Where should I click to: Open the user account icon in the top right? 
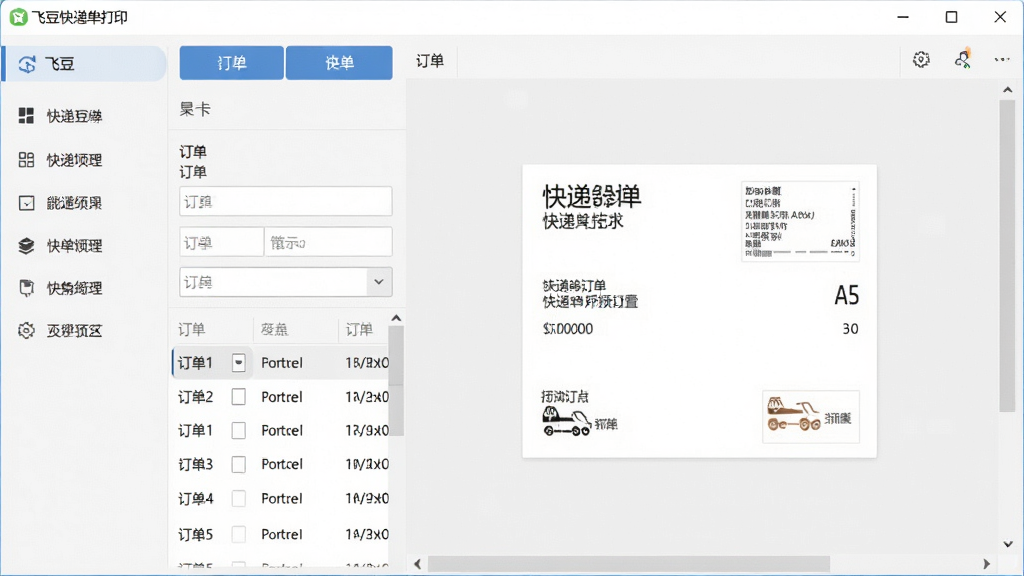coord(962,59)
